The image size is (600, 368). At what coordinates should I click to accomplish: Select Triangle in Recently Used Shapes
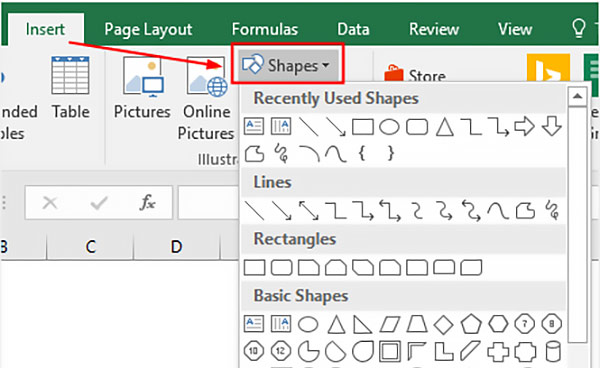coord(445,127)
